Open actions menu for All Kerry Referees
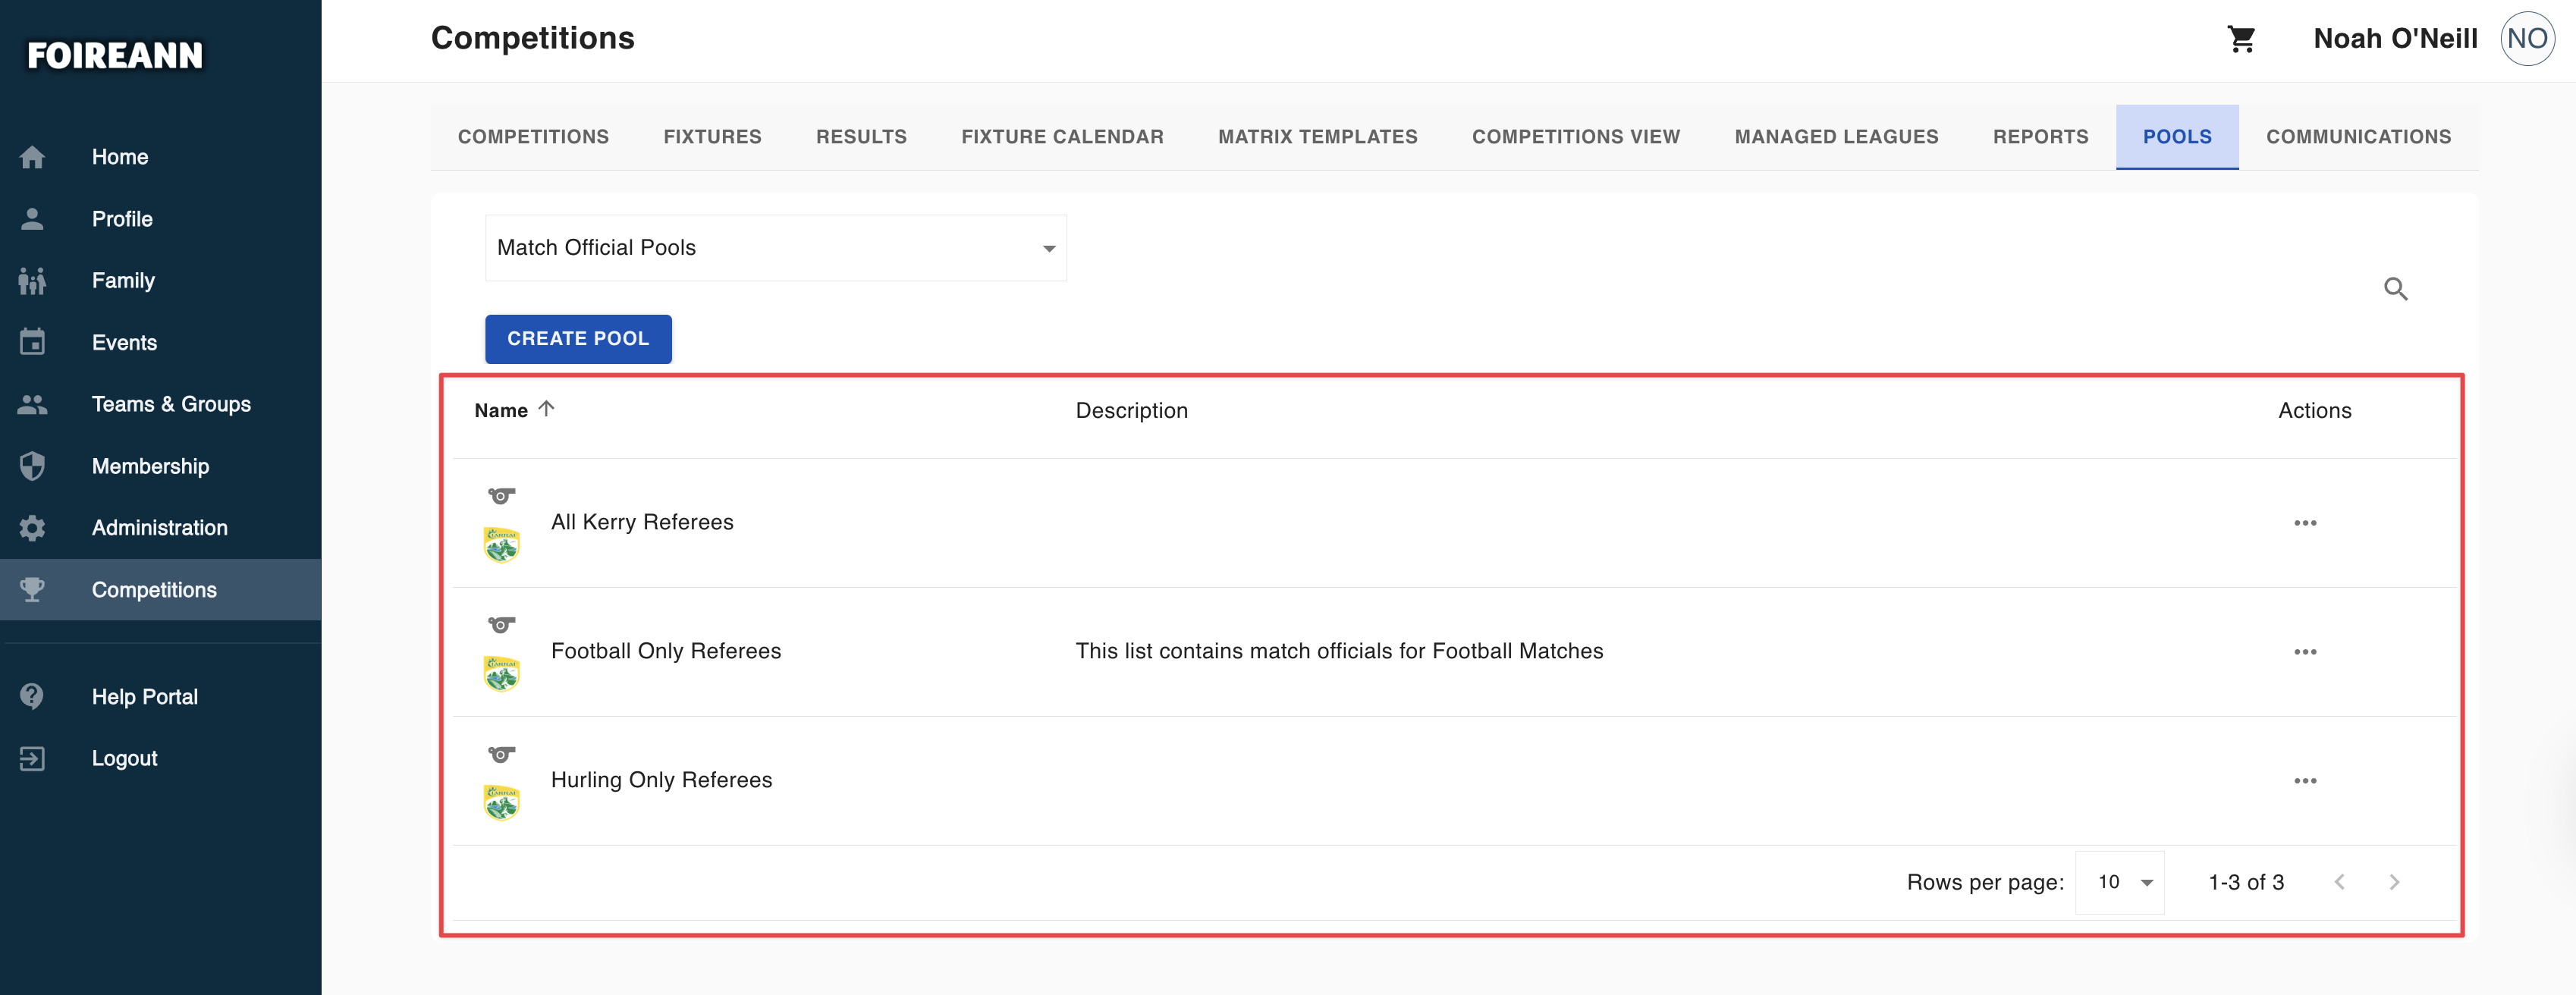 click(x=2305, y=523)
